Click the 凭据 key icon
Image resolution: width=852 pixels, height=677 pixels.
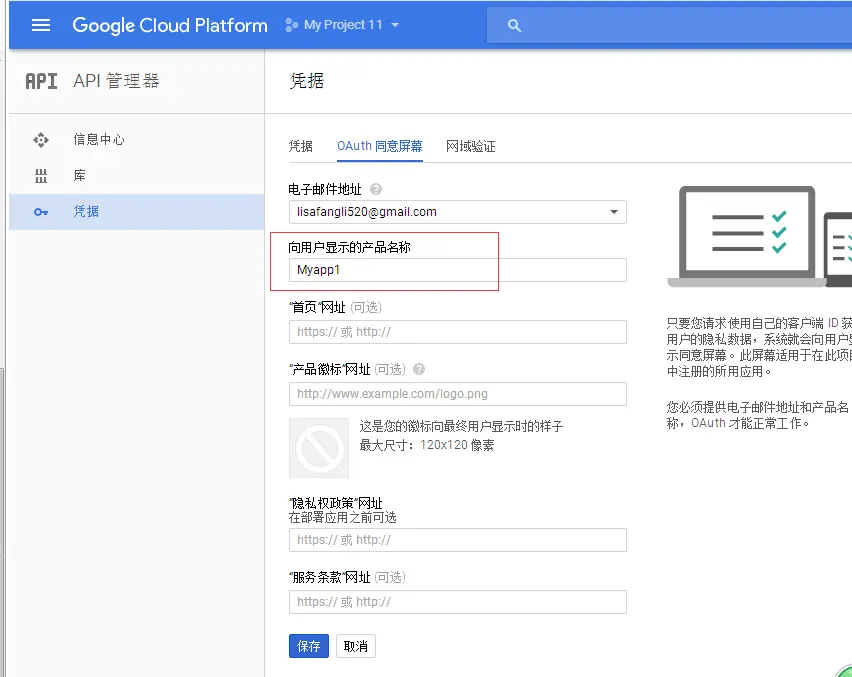point(41,212)
